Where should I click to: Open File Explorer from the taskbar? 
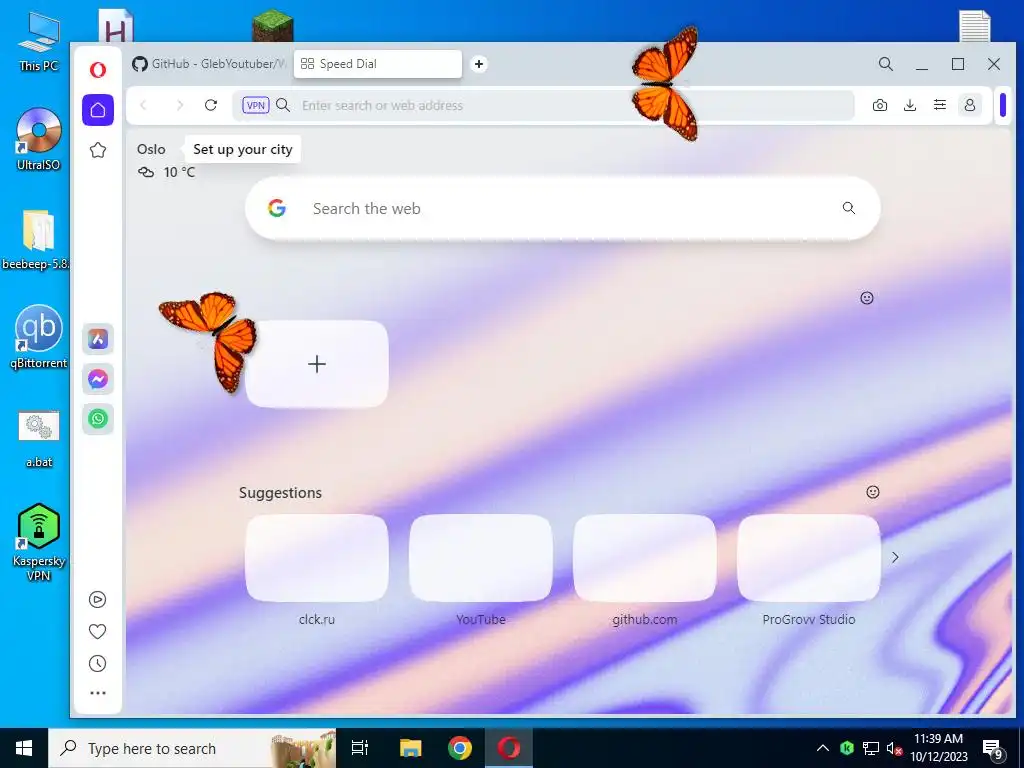(411, 748)
